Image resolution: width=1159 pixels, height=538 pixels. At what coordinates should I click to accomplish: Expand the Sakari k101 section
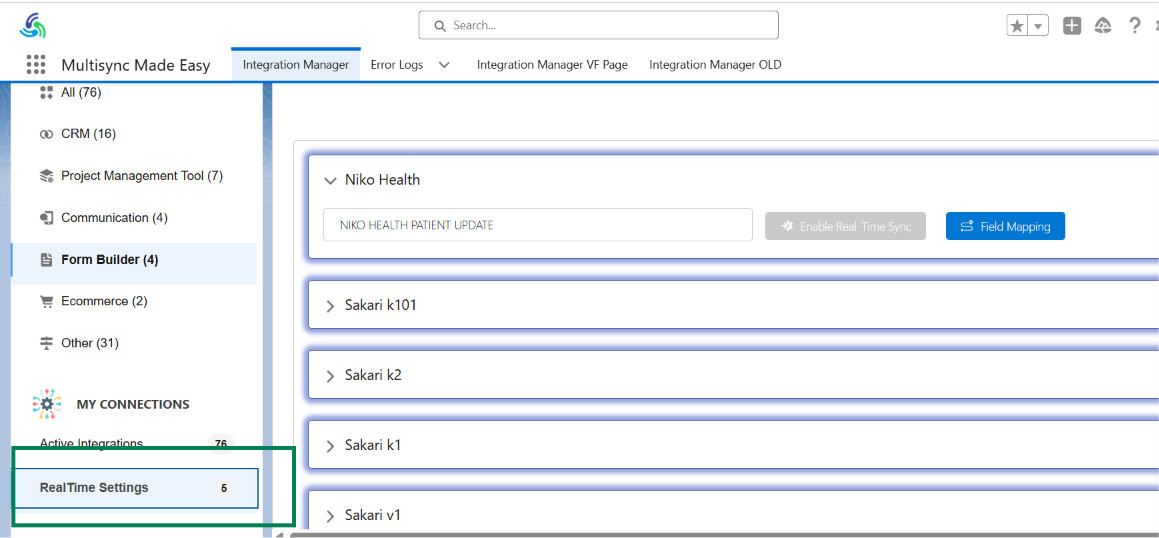click(x=330, y=305)
